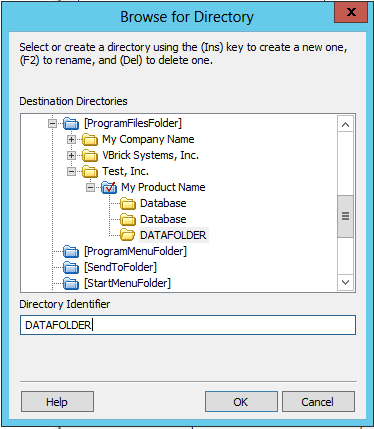
Task: Expand the My Company Name node
Action: (71, 139)
